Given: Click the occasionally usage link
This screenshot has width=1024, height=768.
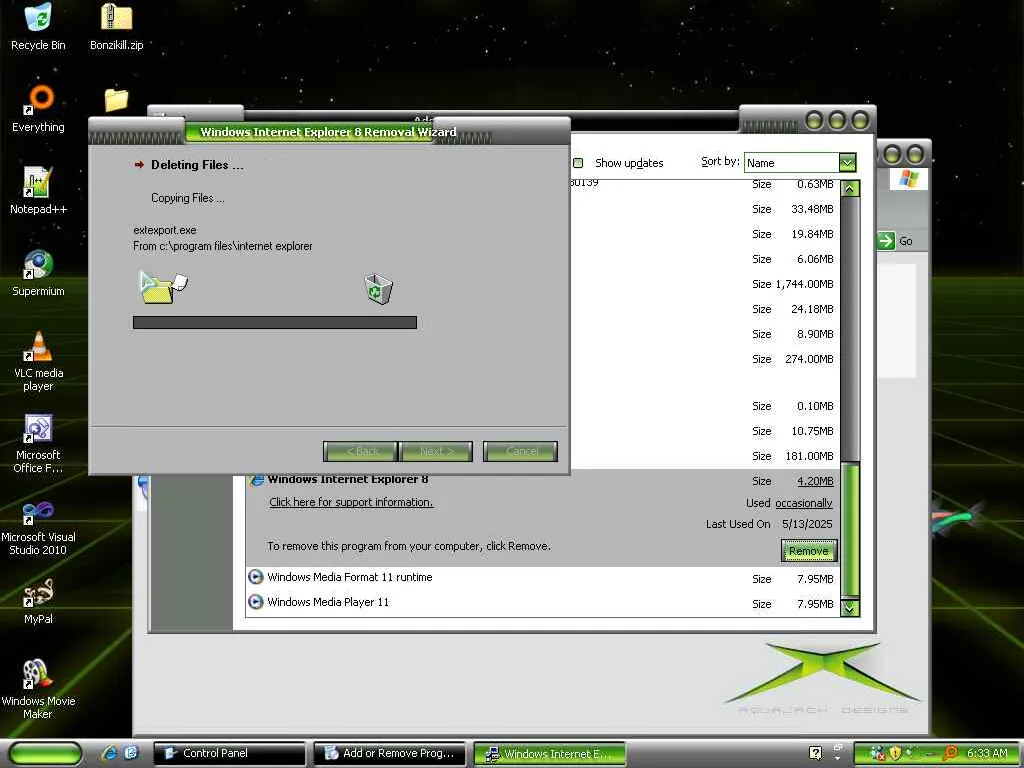Looking at the screenshot, I should pyautogui.click(x=803, y=503).
